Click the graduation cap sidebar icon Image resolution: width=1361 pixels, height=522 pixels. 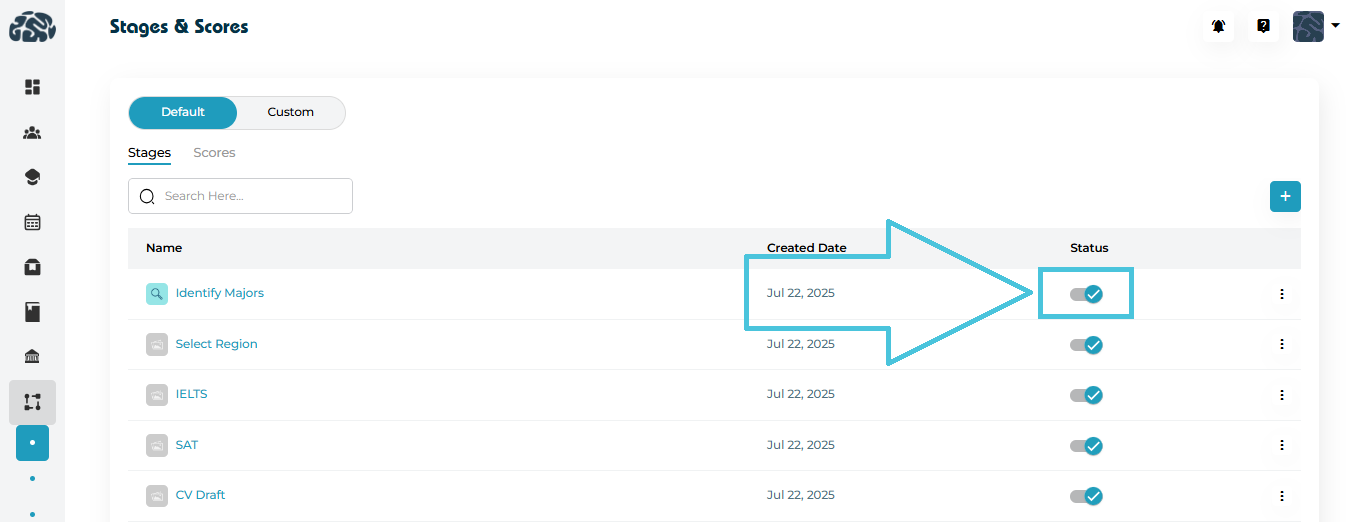(x=32, y=177)
